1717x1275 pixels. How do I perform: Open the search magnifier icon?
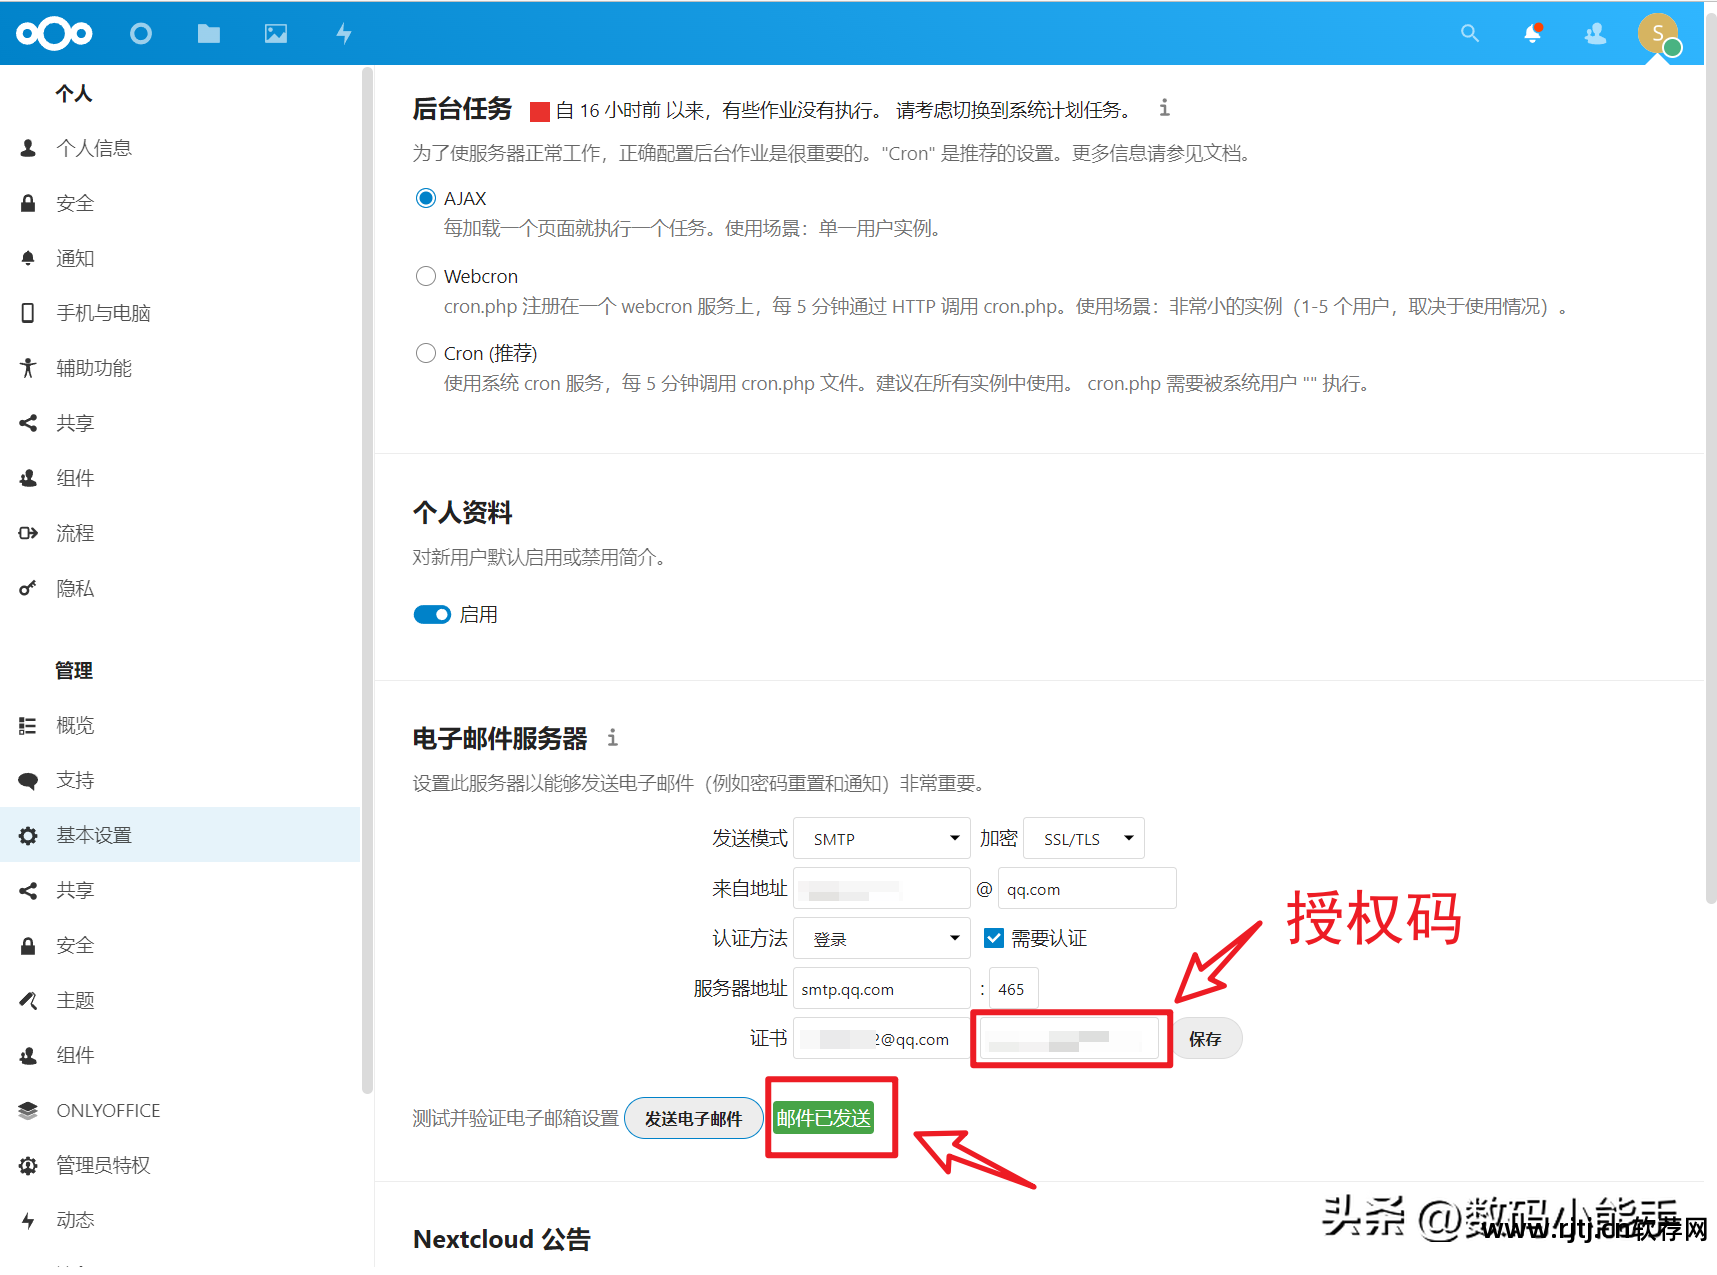[1470, 33]
